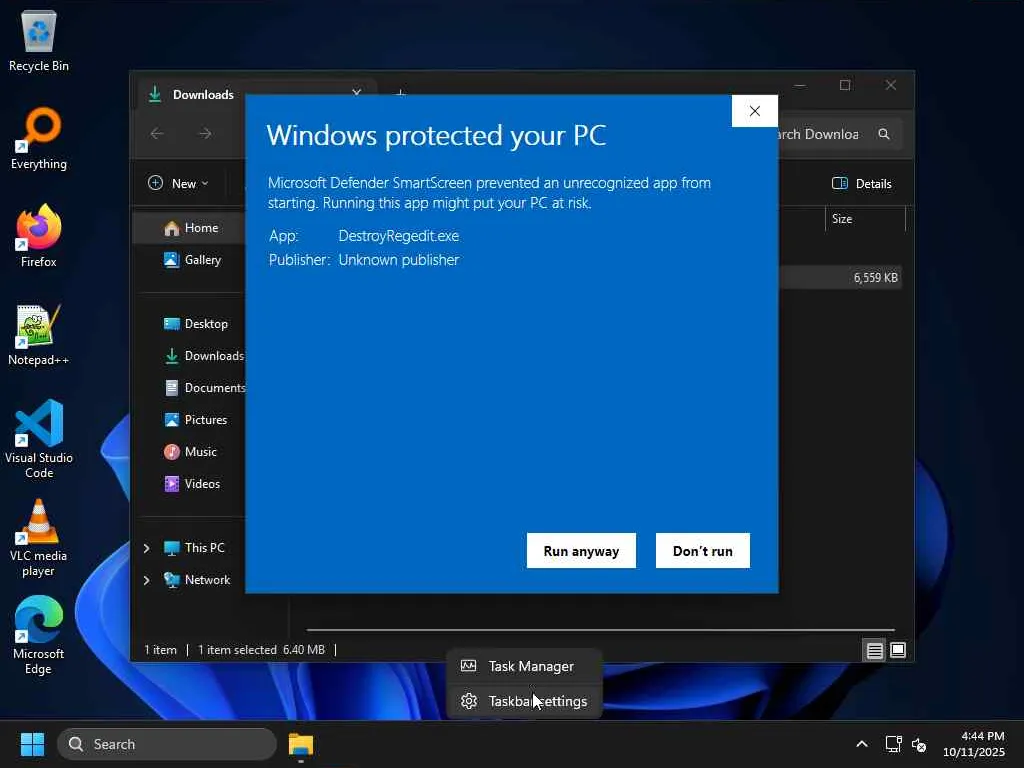Click Explorer back navigation arrow
This screenshot has width=1024, height=768.
pos(157,134)
